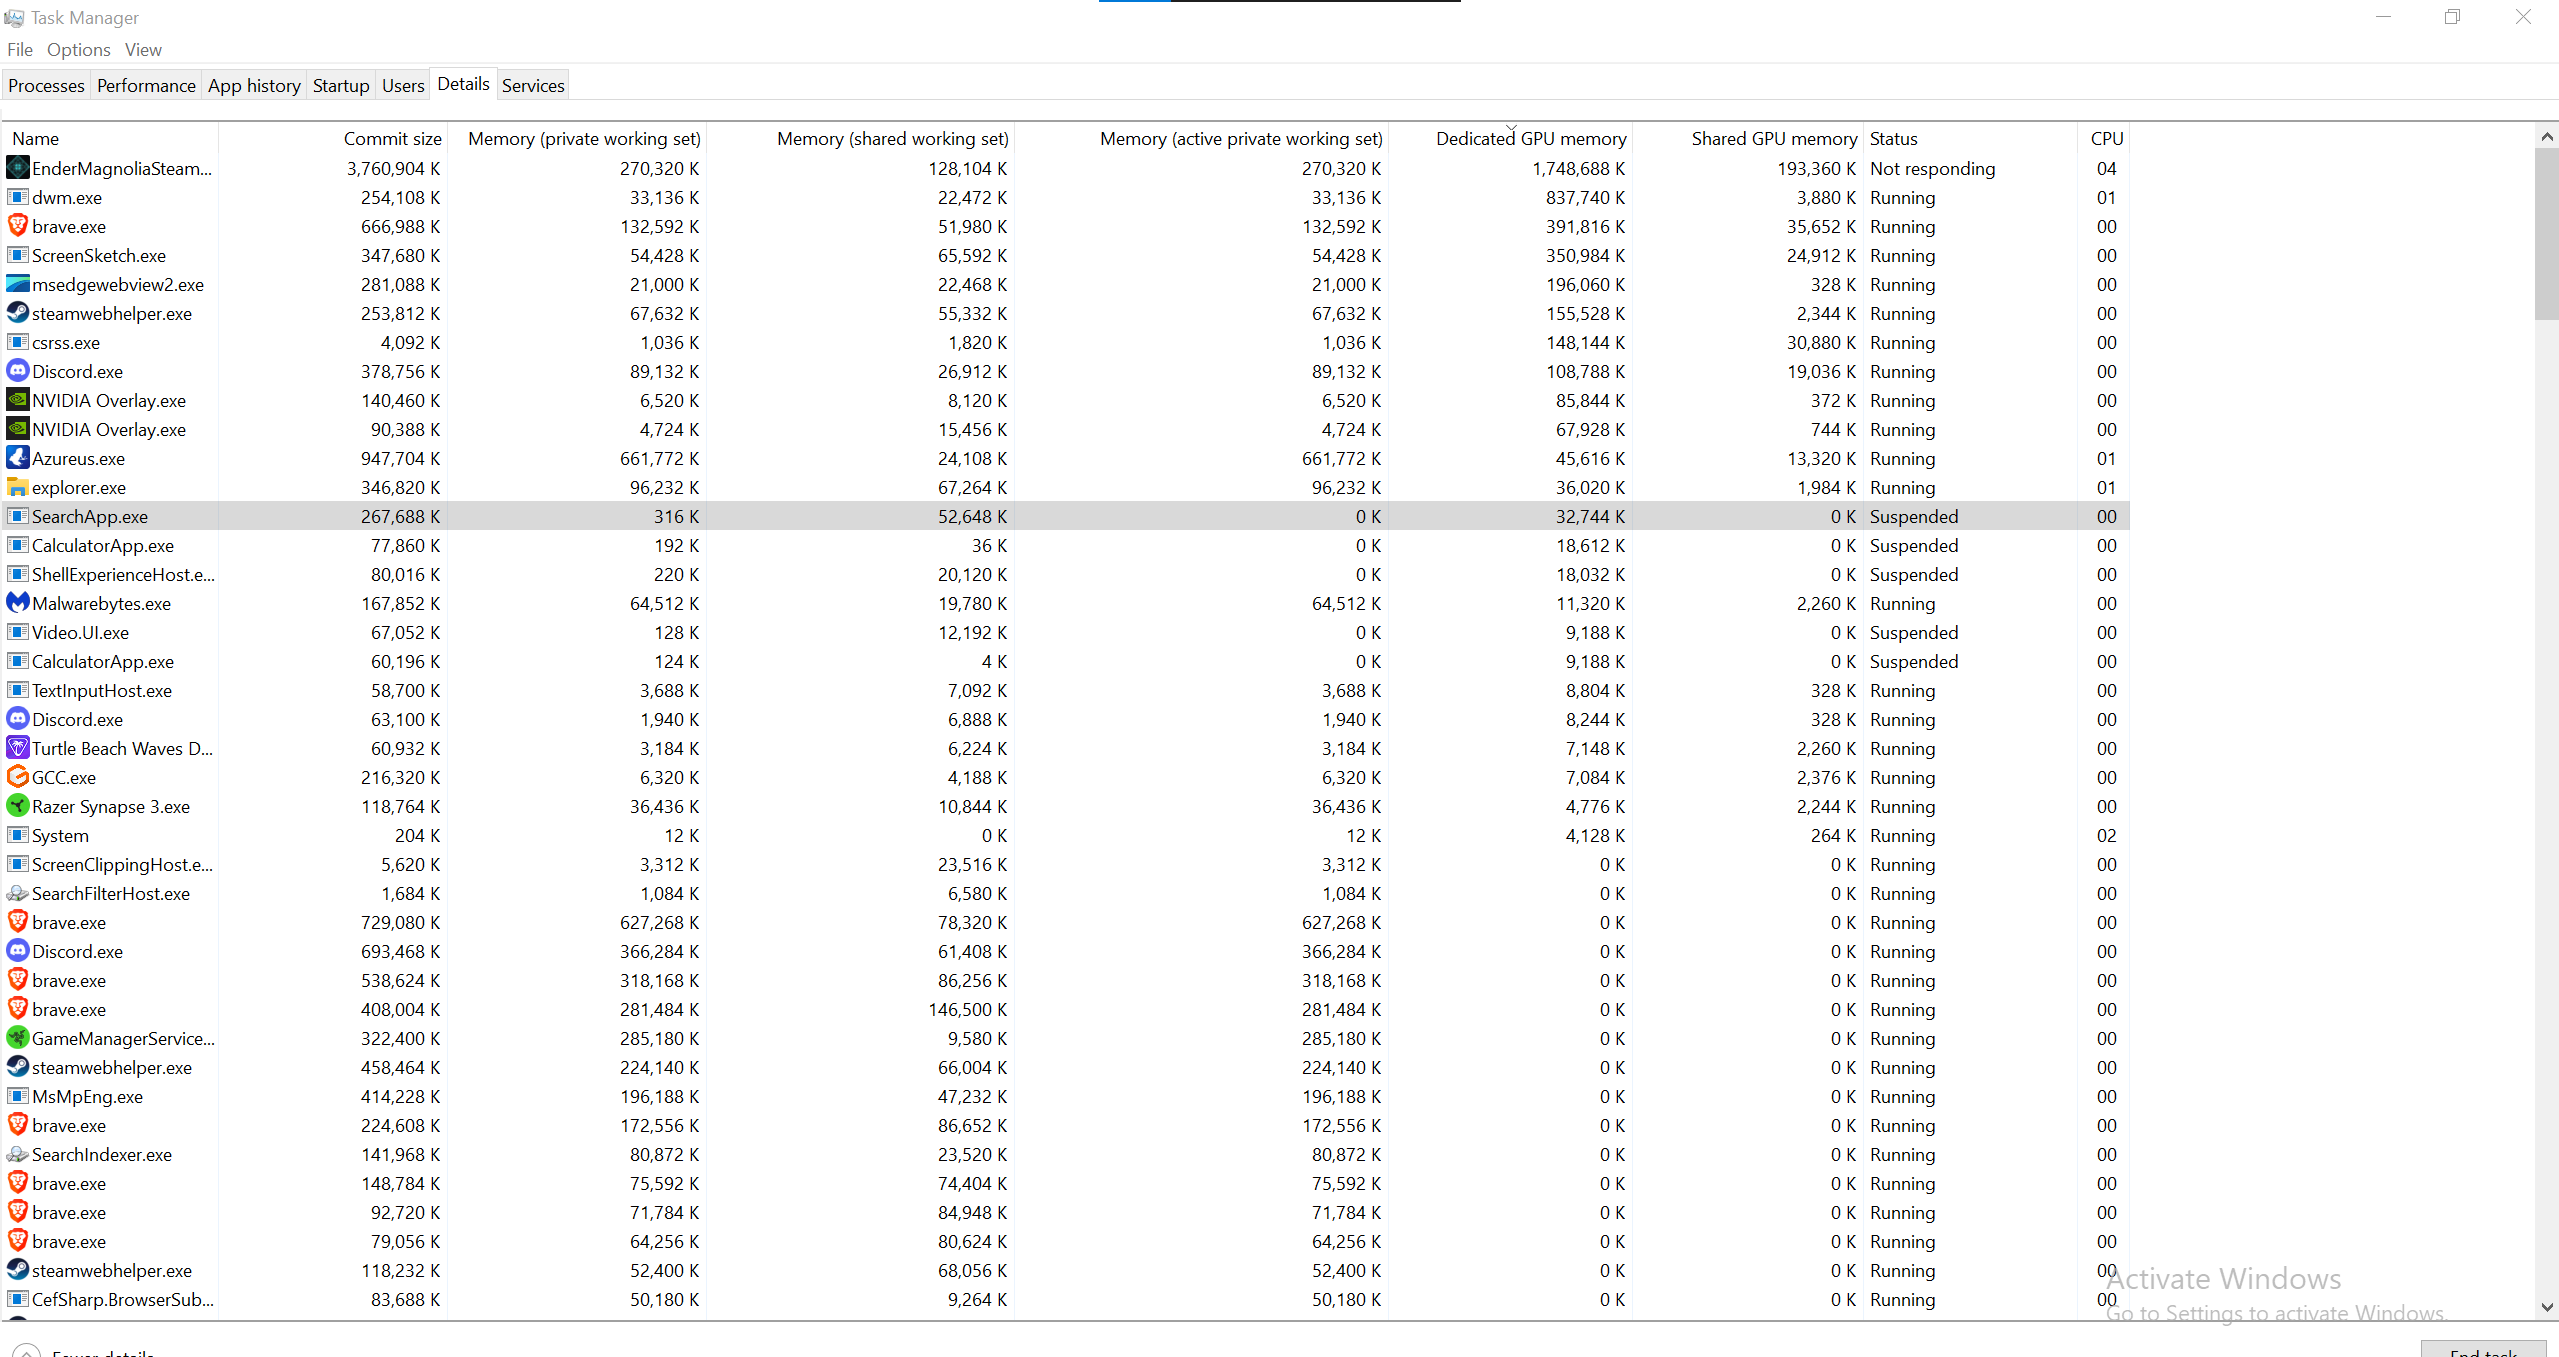Screen dimensions: 2559x1357
Task: Open the File menu
Action: [x=20, y=50]
